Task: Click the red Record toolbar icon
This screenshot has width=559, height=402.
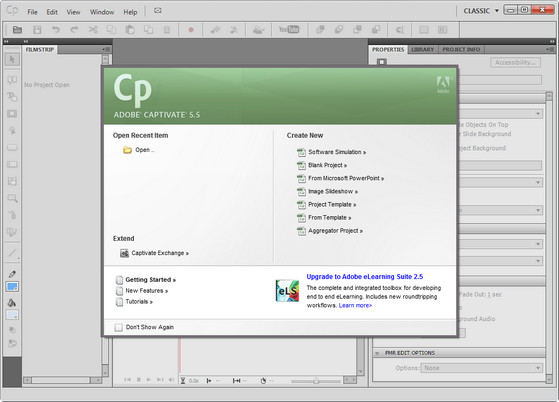Action: pos(191,30)
